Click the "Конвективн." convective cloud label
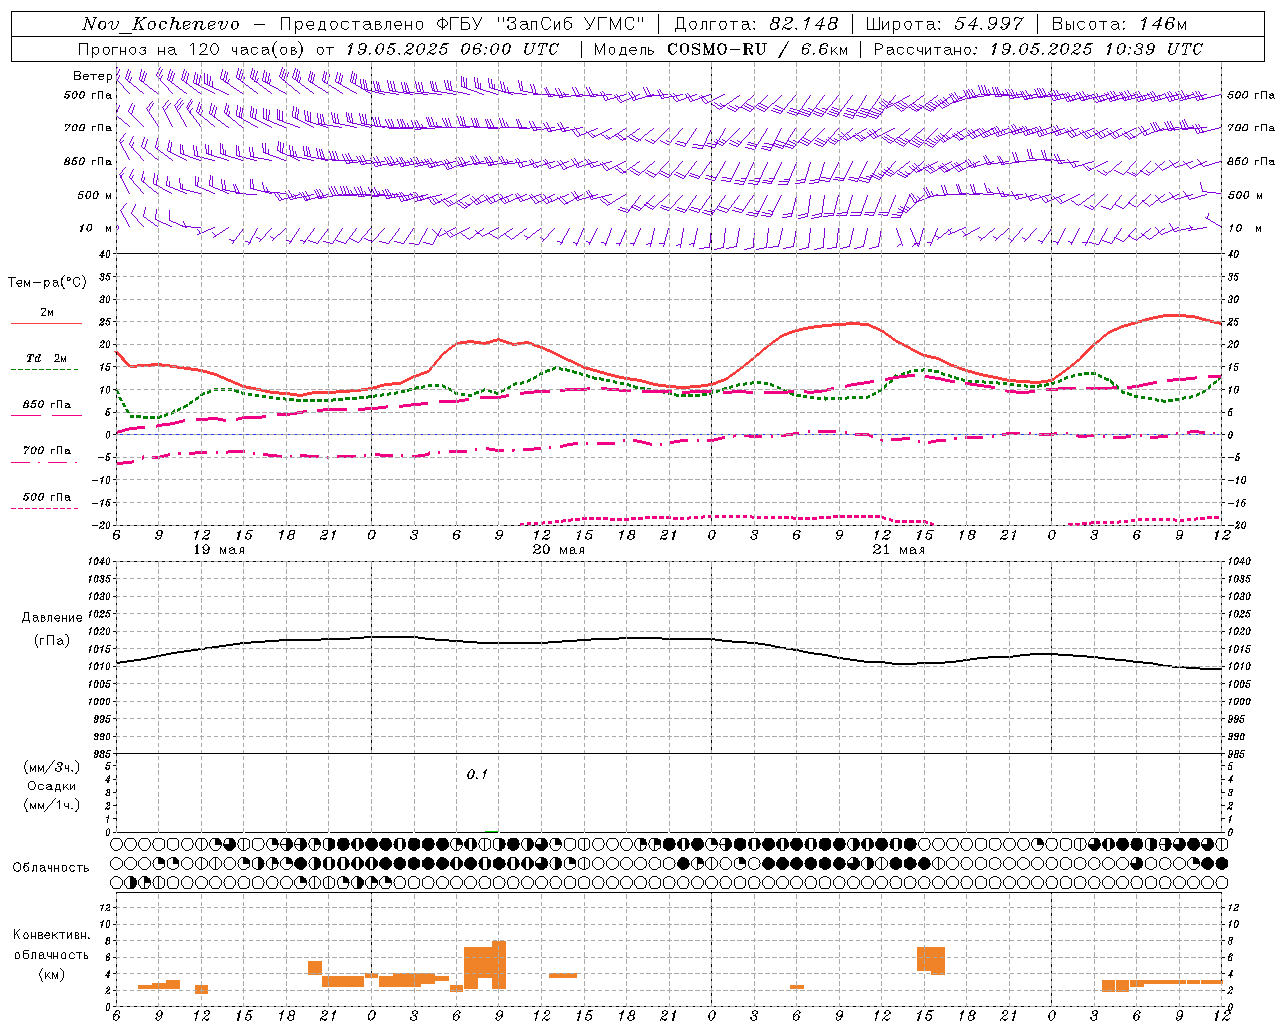The height and width of the screenshot is (1024, 1280). [52, 935]
